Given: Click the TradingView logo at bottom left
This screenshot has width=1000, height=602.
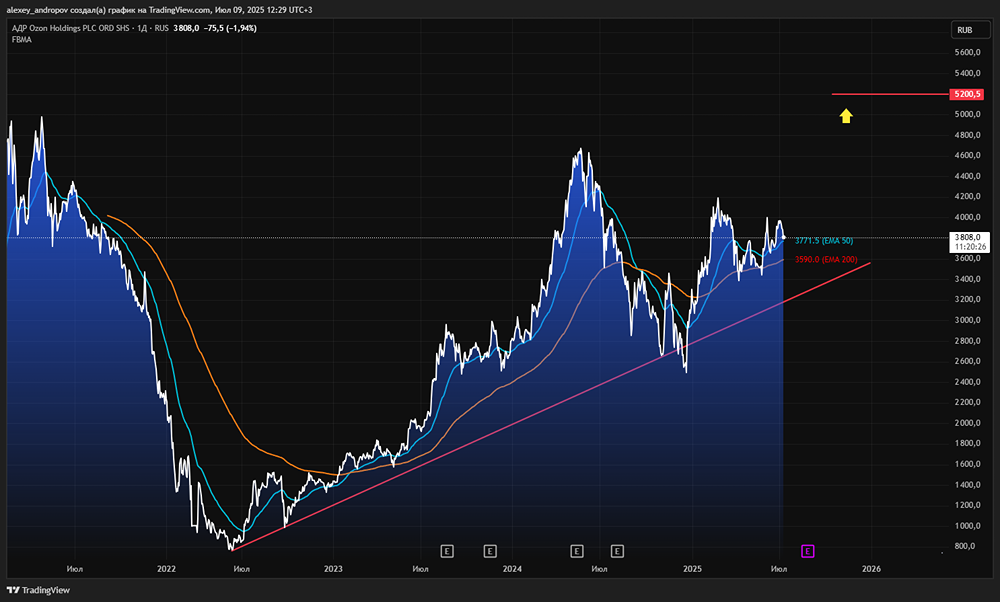Looking at the screenshot, I should click(38, 590).
